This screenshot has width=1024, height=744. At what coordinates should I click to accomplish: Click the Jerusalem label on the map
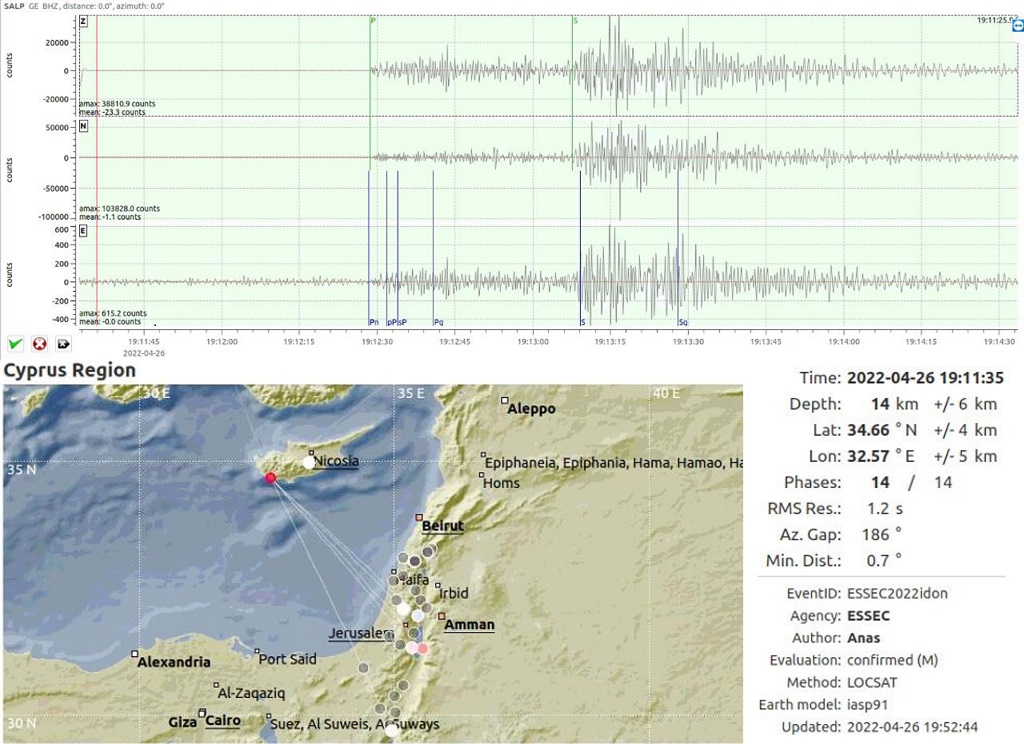click(357, 633)
